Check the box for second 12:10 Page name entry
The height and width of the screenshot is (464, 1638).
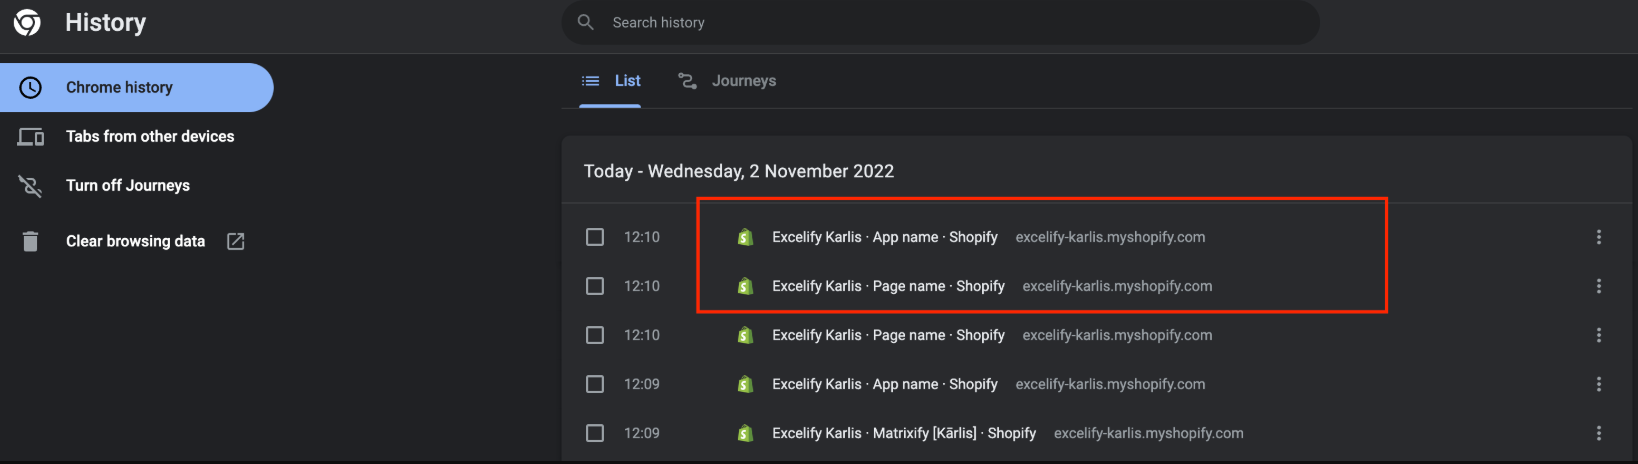pyautogui.click(x=595, y=286)
